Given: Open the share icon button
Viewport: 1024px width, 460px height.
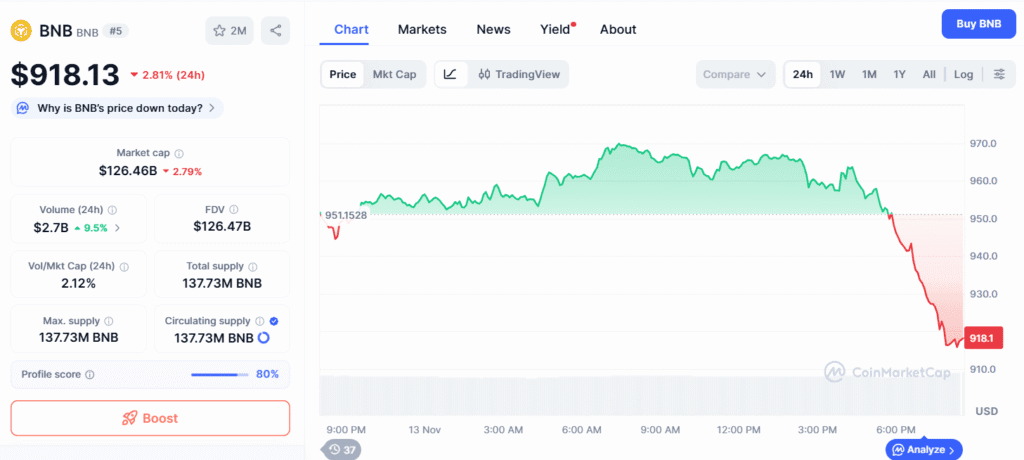Looking at the screenshot, I should [x=276, y=31].
